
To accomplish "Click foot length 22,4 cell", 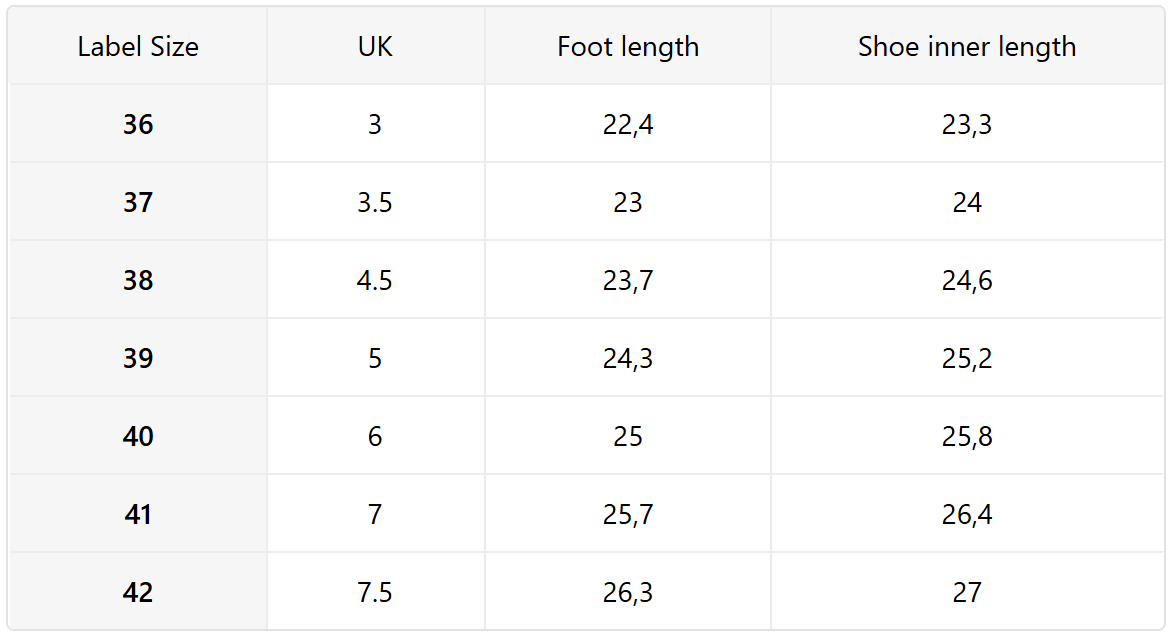I will point(628,125).
